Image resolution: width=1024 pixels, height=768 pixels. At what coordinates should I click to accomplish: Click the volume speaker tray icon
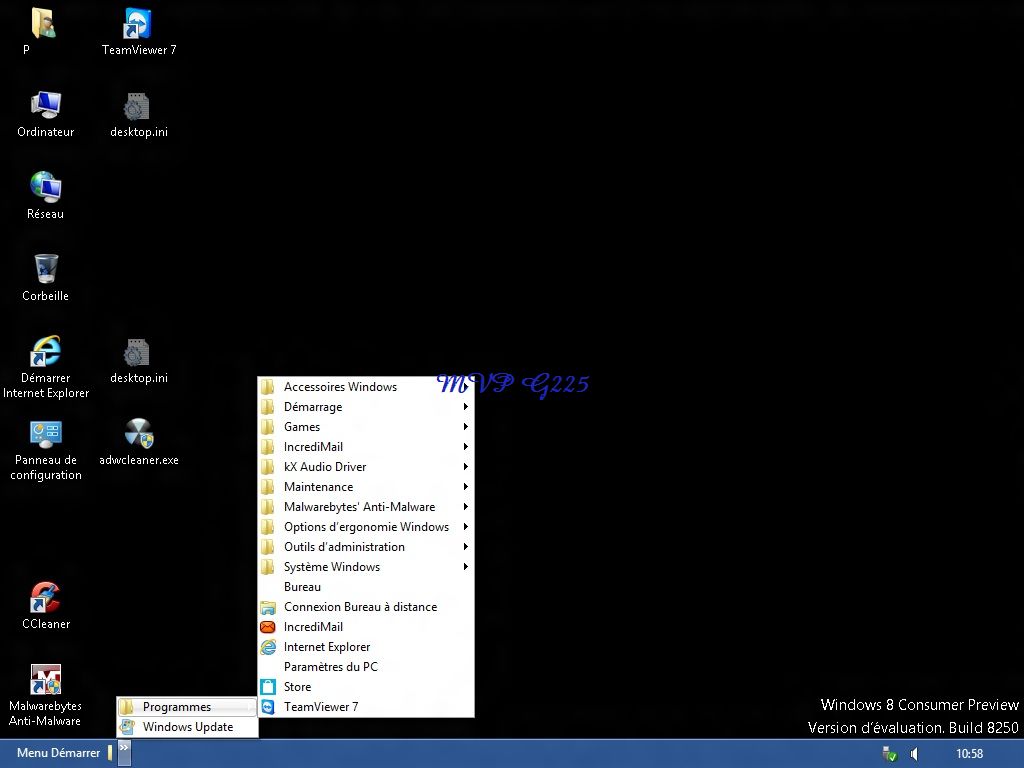point(914,754)
